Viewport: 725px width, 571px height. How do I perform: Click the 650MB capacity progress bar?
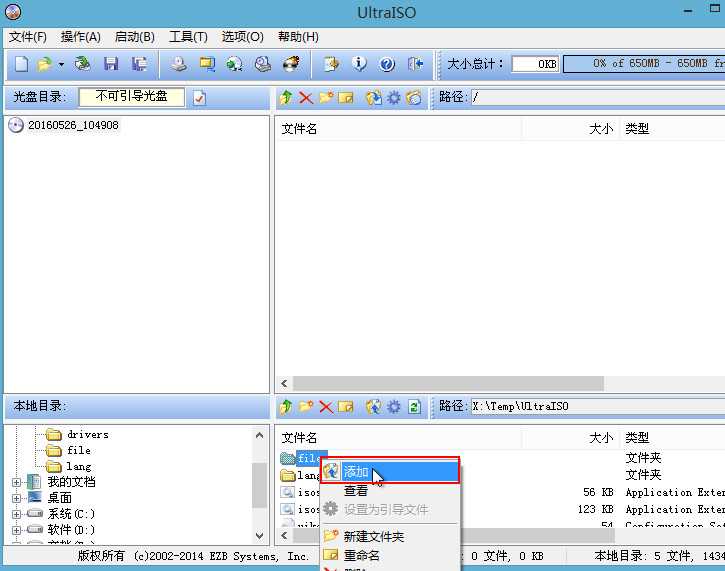(644, 64)
